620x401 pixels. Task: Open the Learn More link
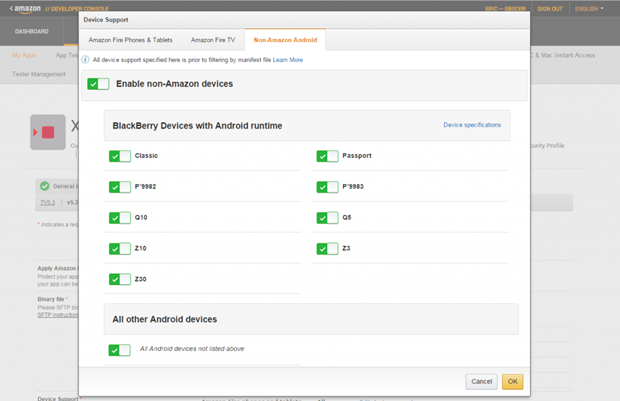288,60
